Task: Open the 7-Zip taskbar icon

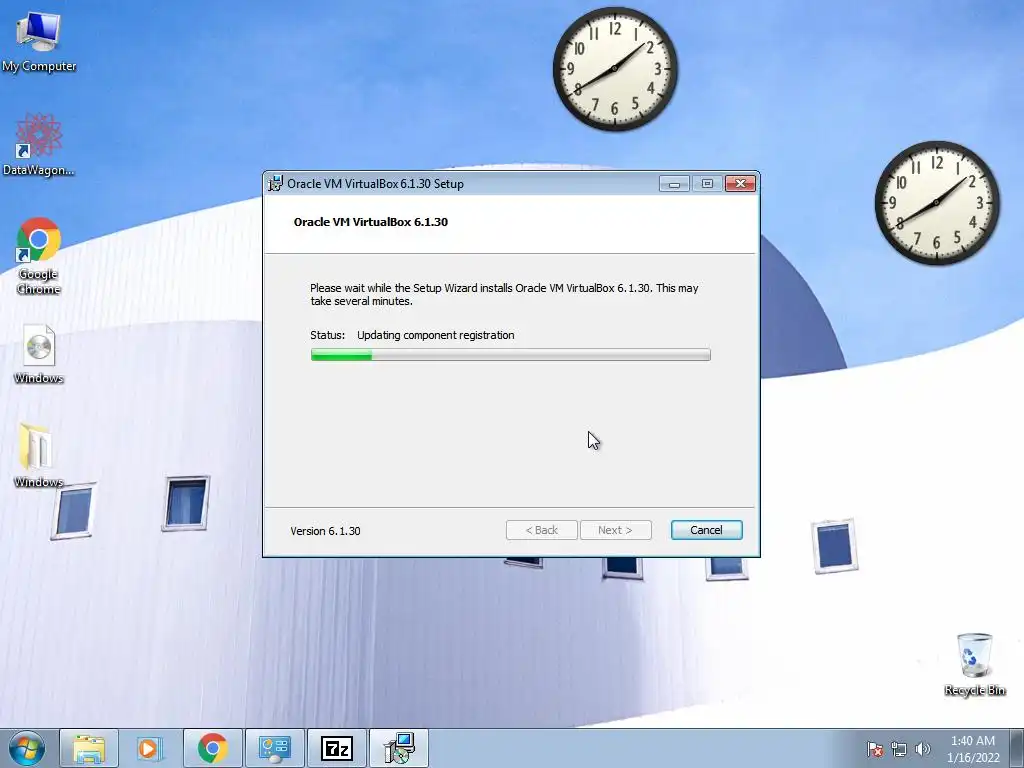Action: click(x=336, y=748)
